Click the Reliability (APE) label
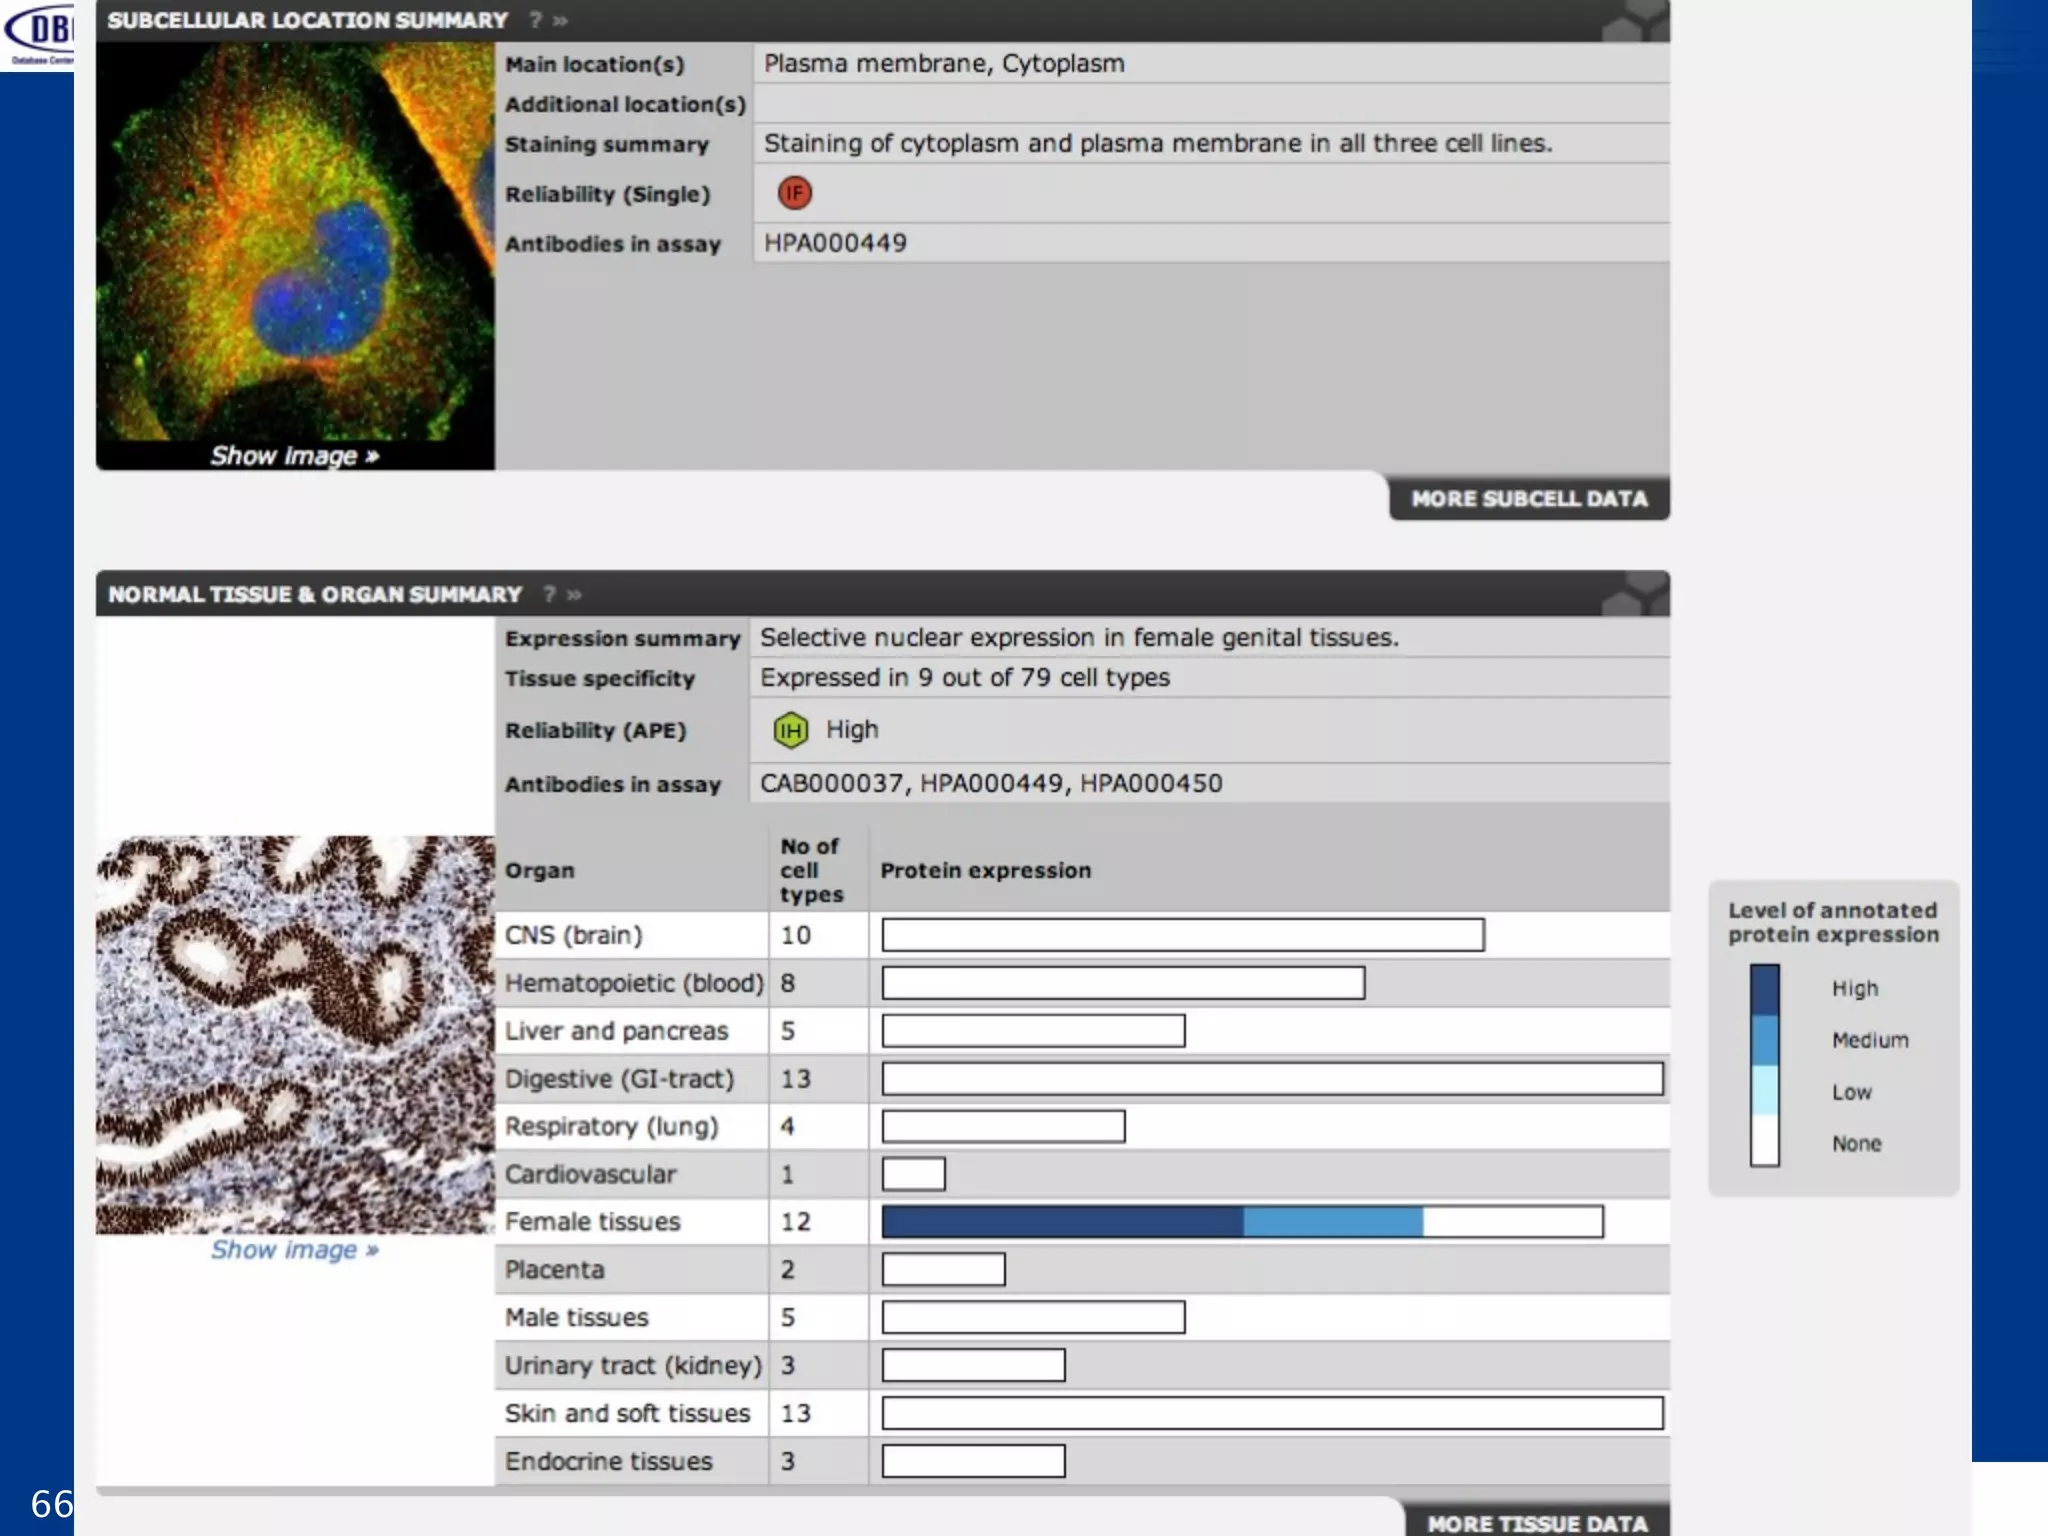Image resolution: width=2048 pixels, height=1536 pixels. (595, 730)
